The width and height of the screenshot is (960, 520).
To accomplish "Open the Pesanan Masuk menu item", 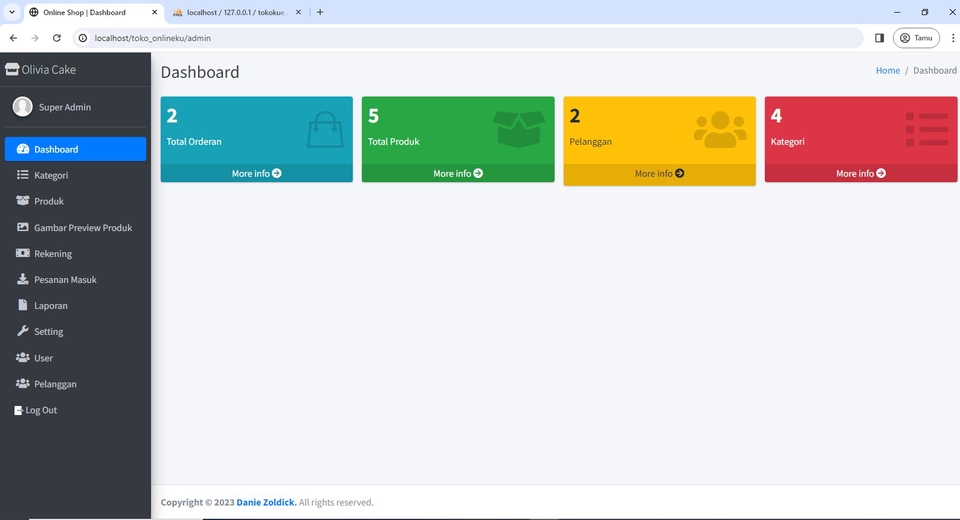I will (x=75, y=279).
